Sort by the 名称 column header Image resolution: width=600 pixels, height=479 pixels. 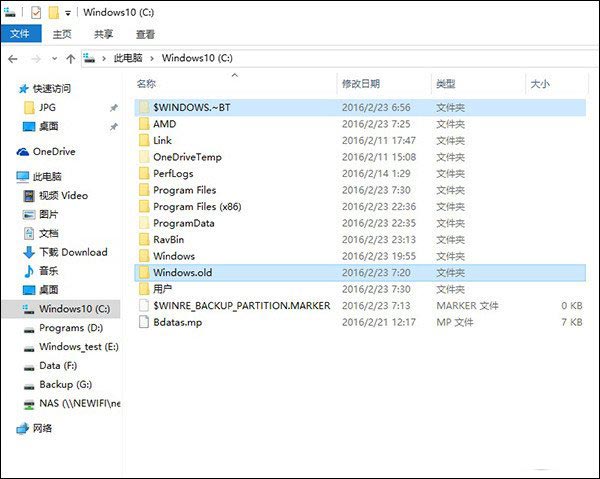click(147, 84)
